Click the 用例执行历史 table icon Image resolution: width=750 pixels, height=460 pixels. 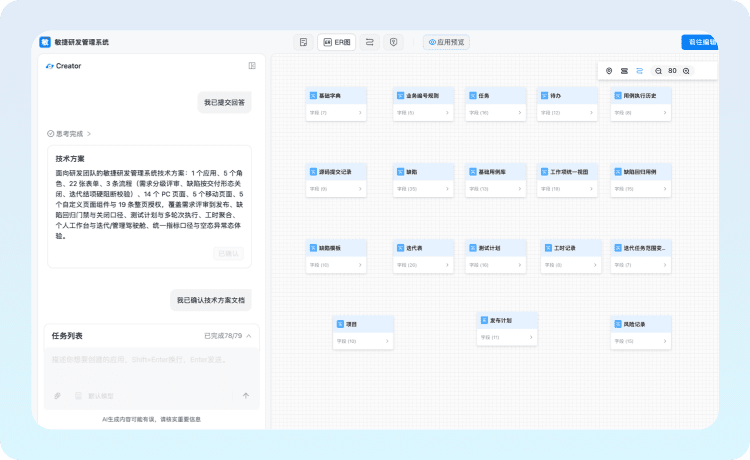[618, 96]
